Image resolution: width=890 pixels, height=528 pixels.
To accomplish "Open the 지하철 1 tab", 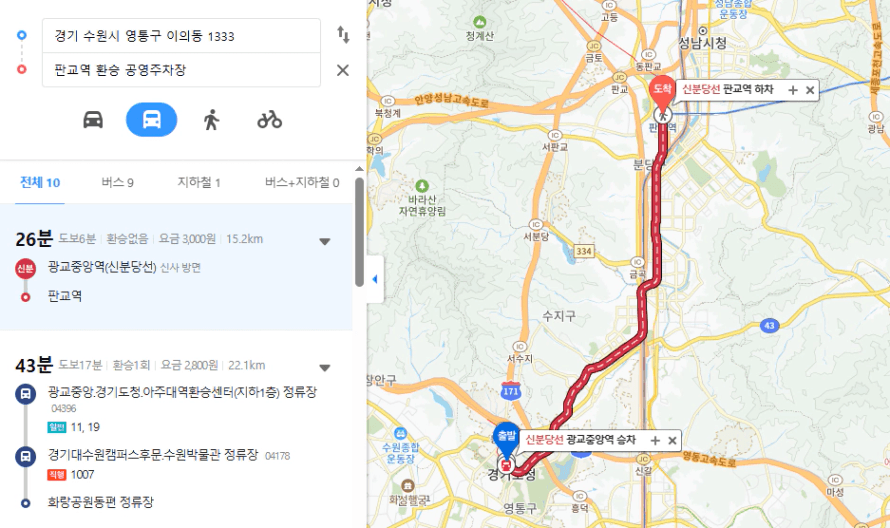I will pos(199,183).
